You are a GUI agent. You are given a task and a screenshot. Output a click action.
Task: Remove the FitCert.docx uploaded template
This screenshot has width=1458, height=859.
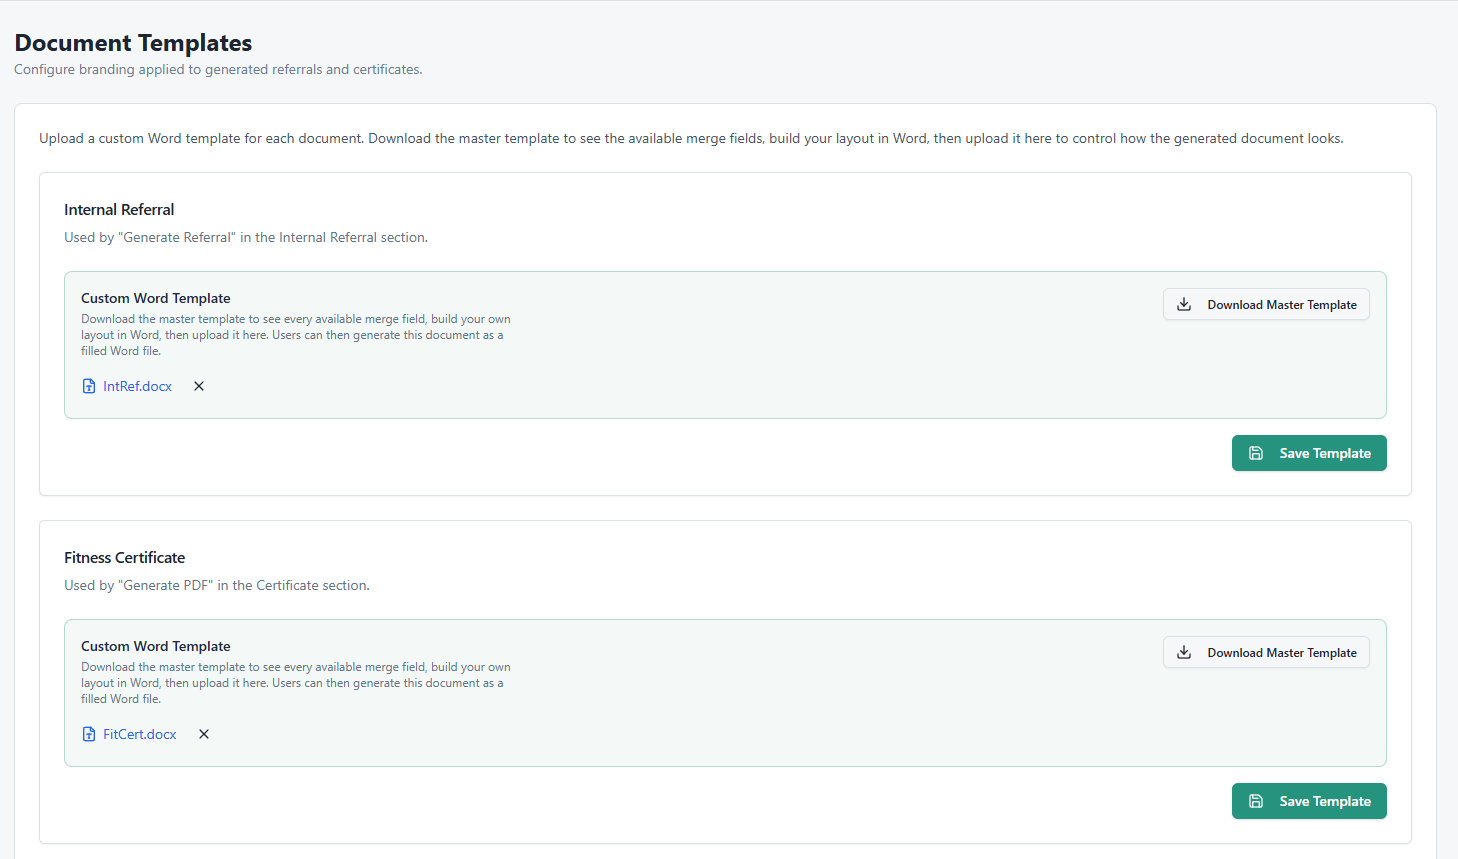pyautogui.click(x=204, y=734)
